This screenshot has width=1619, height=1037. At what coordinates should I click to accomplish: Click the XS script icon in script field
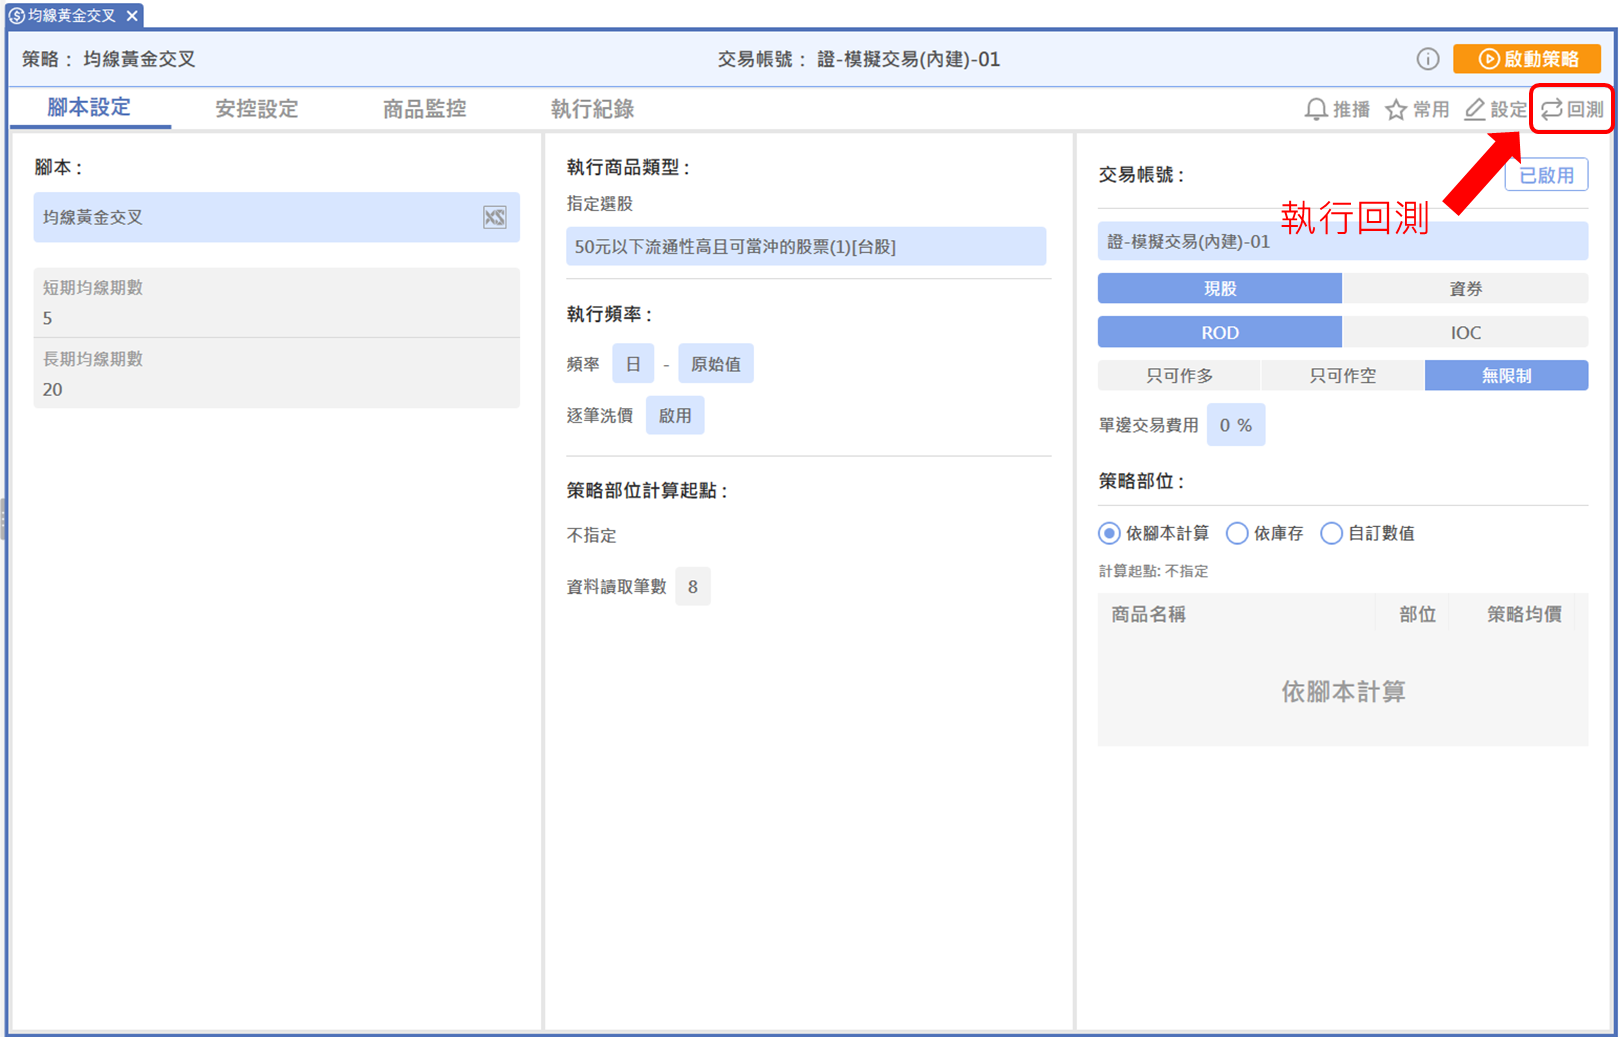[494, 217]
